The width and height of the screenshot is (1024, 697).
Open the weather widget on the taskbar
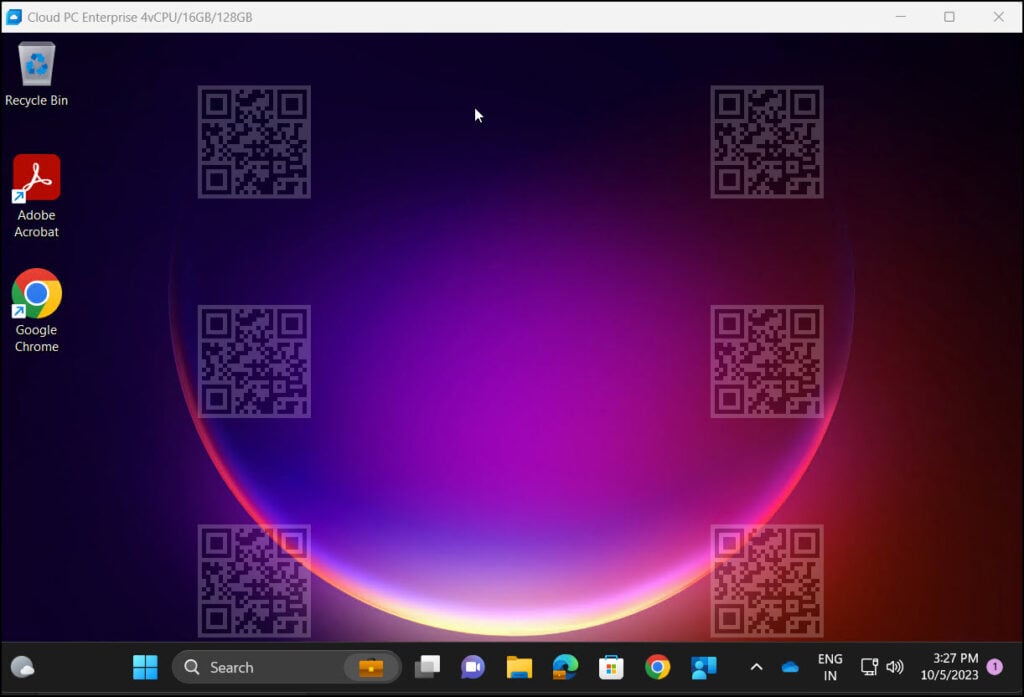(23, 667)
